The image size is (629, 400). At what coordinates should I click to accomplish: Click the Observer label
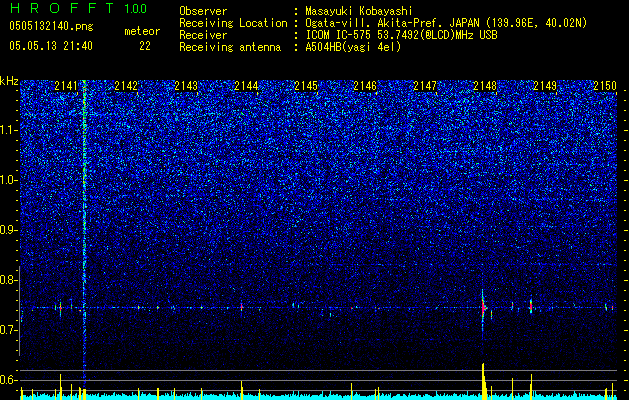point(203,11)
